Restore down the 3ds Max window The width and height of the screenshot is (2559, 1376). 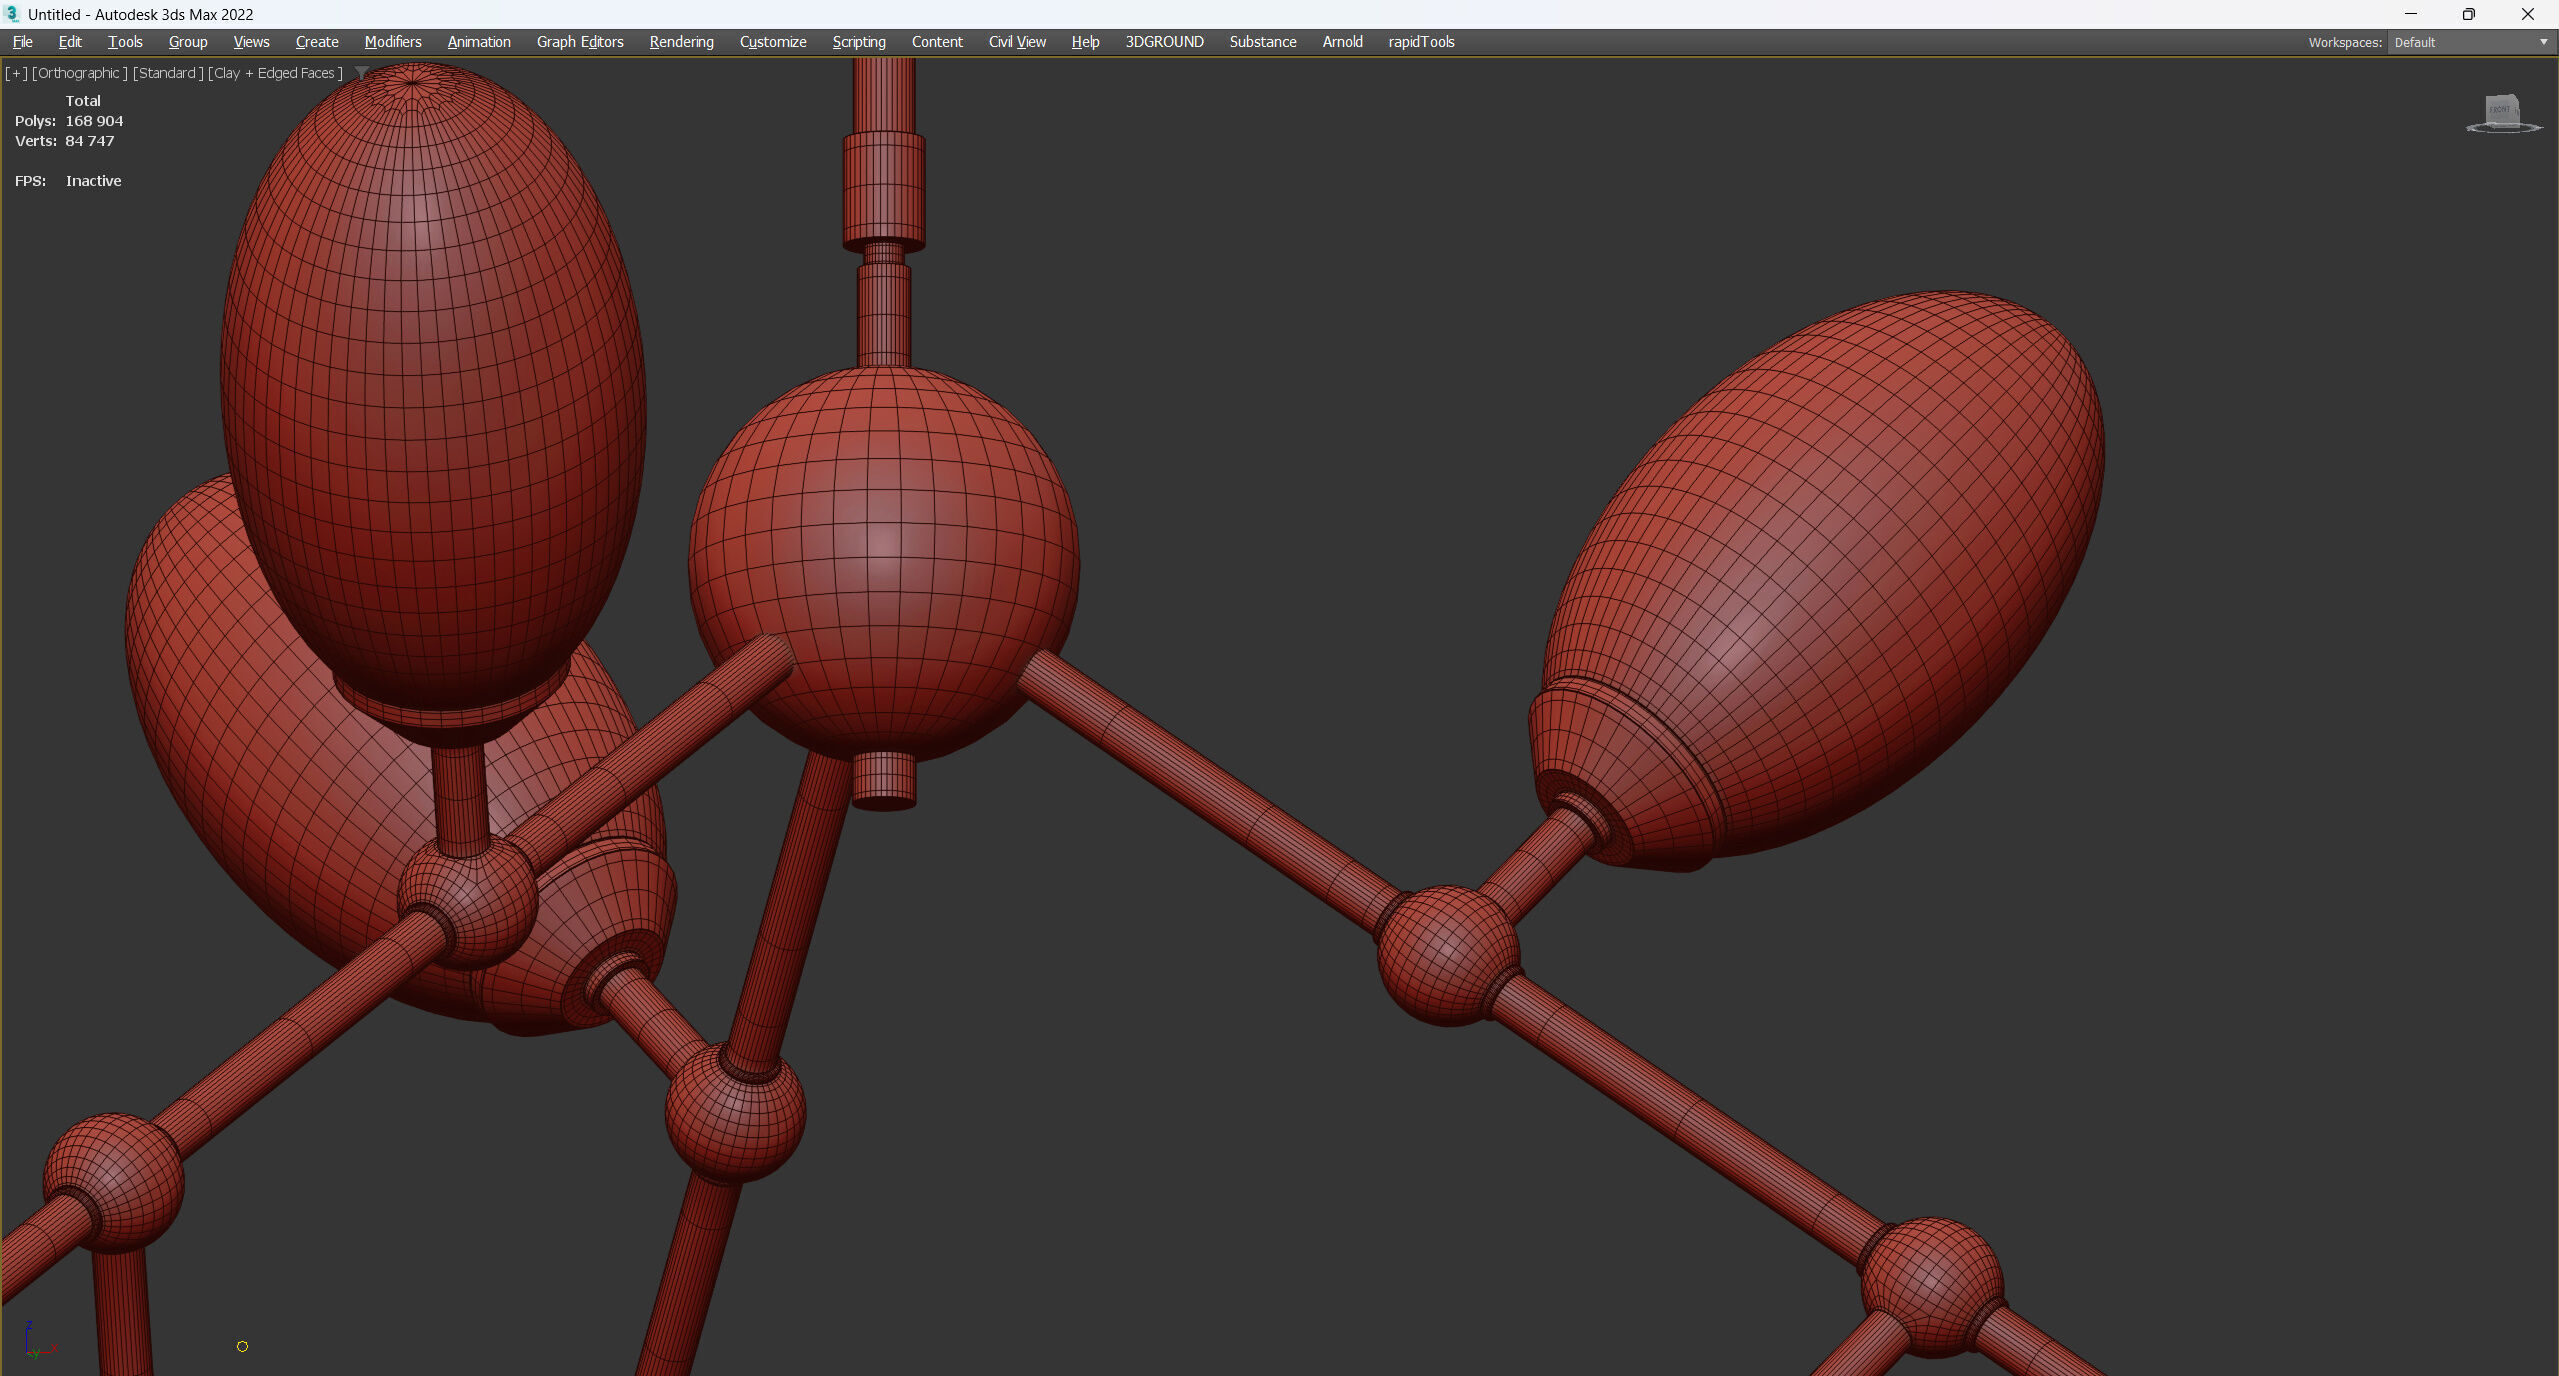[x=2468, y=14]
